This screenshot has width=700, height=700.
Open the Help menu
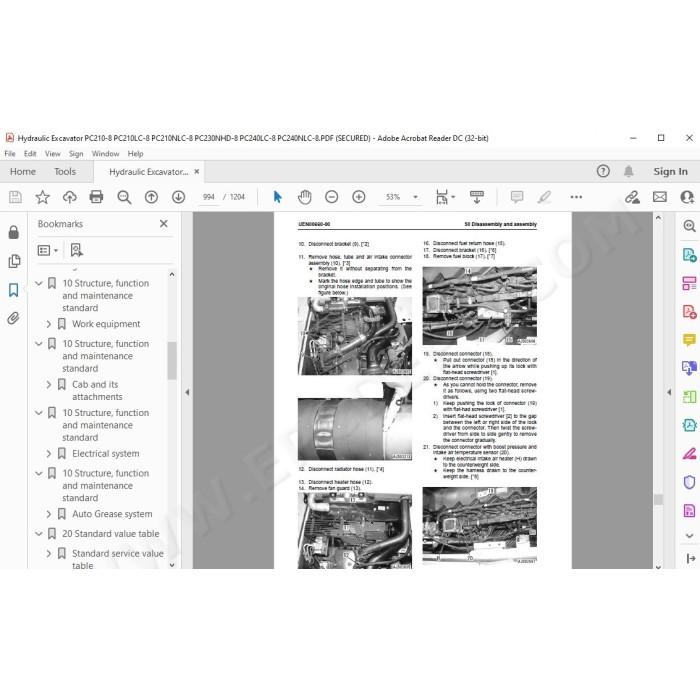click(x=135, y=154)
